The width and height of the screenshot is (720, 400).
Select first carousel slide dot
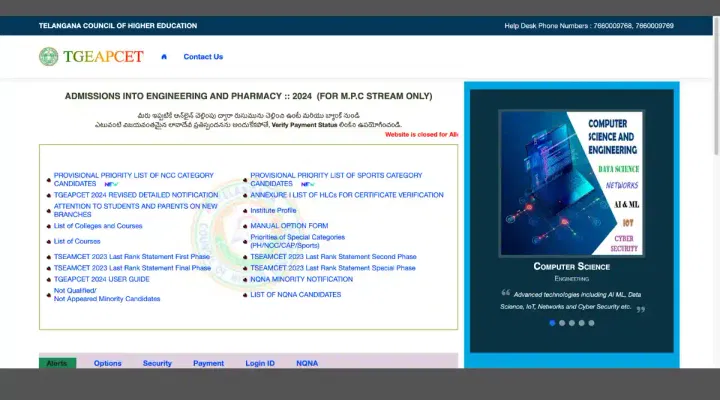coord(552,323)
